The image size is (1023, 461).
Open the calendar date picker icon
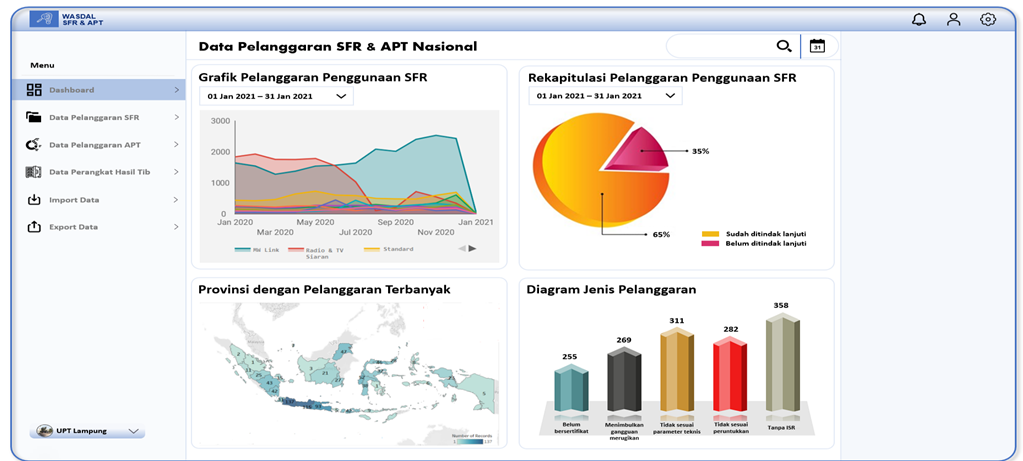[x=817, y=46]
